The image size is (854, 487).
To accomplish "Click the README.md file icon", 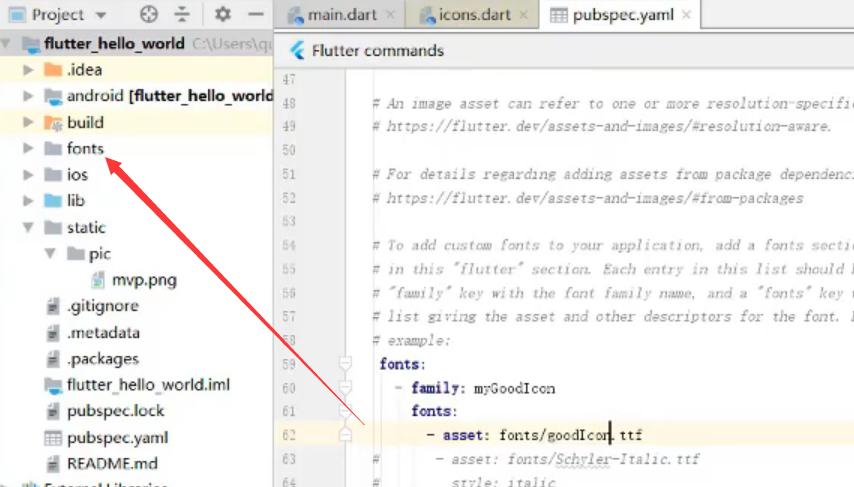I will coord(52,464).
